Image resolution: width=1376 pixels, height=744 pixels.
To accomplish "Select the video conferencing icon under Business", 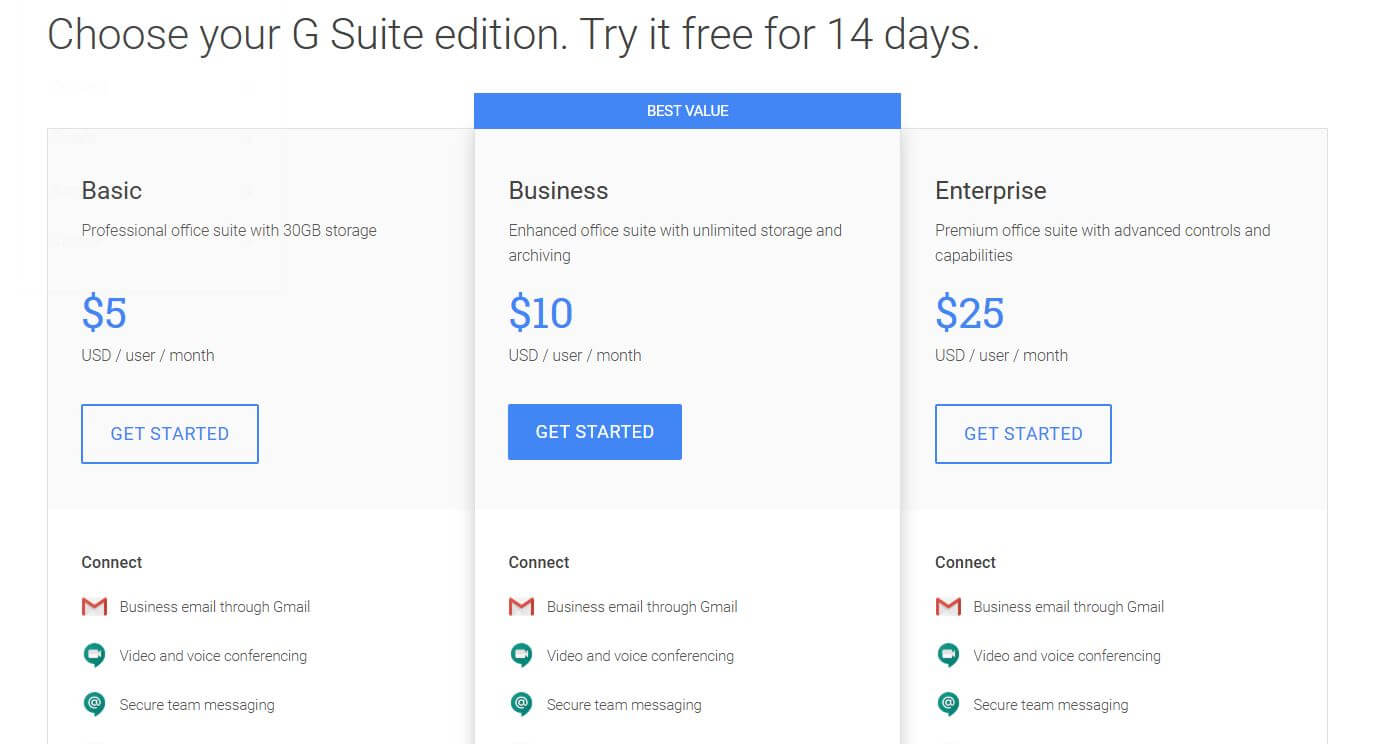I will click(521, 655).
